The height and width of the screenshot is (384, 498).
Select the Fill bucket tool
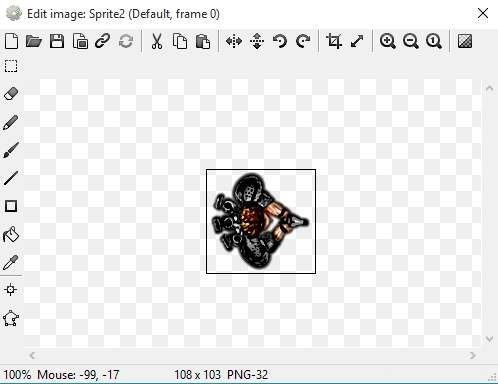coord(11,234)
